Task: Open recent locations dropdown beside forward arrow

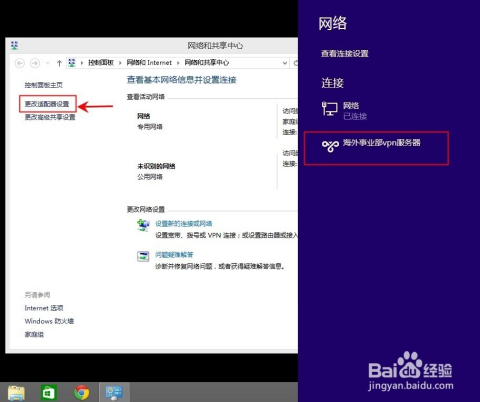Action: [48, 63]
